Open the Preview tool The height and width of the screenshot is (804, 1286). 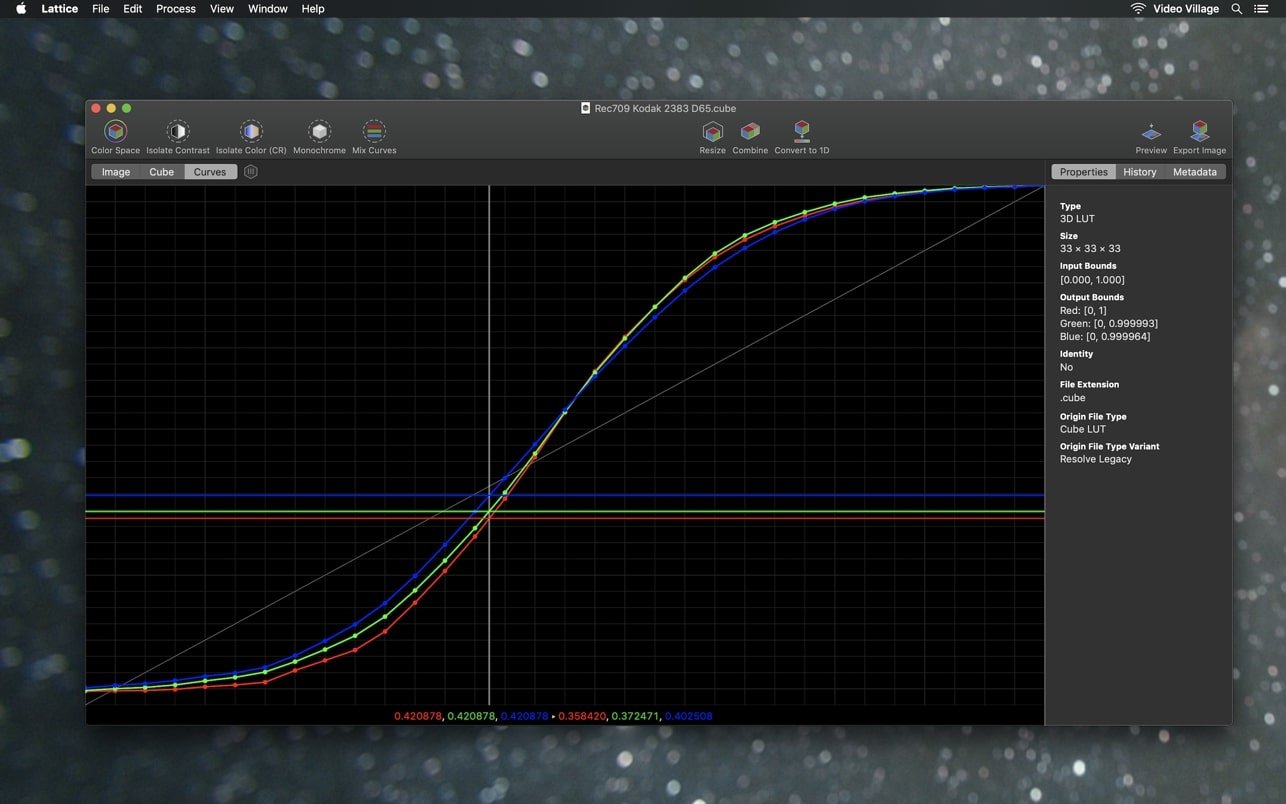pos(1151,132)
